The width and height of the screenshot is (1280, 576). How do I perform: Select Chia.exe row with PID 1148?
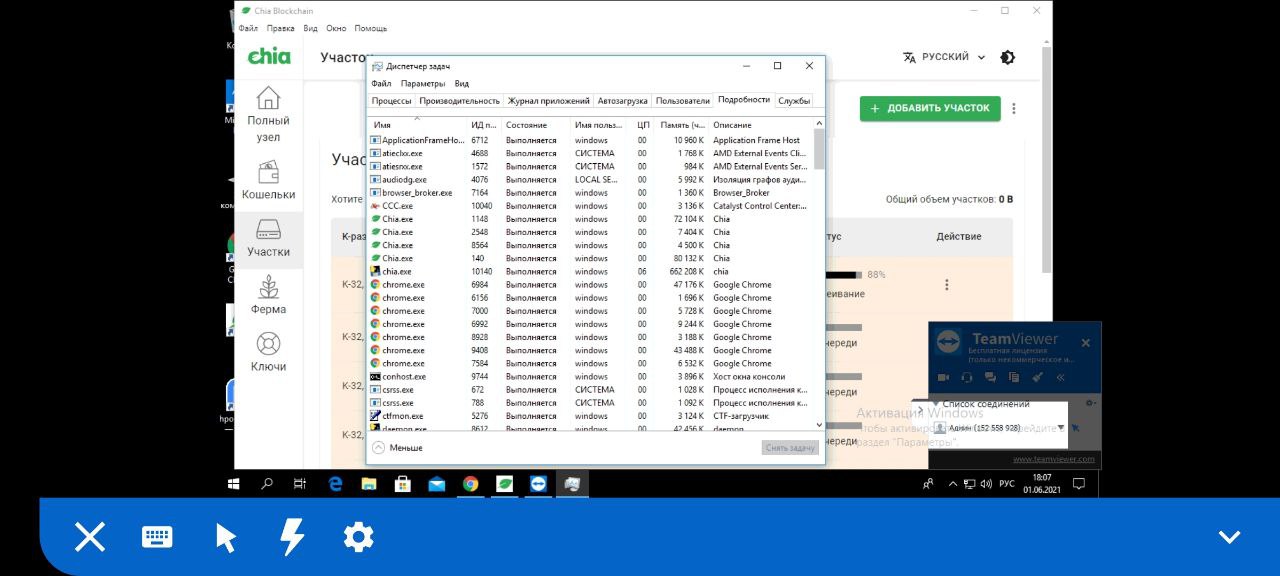[x=590, y=219]
